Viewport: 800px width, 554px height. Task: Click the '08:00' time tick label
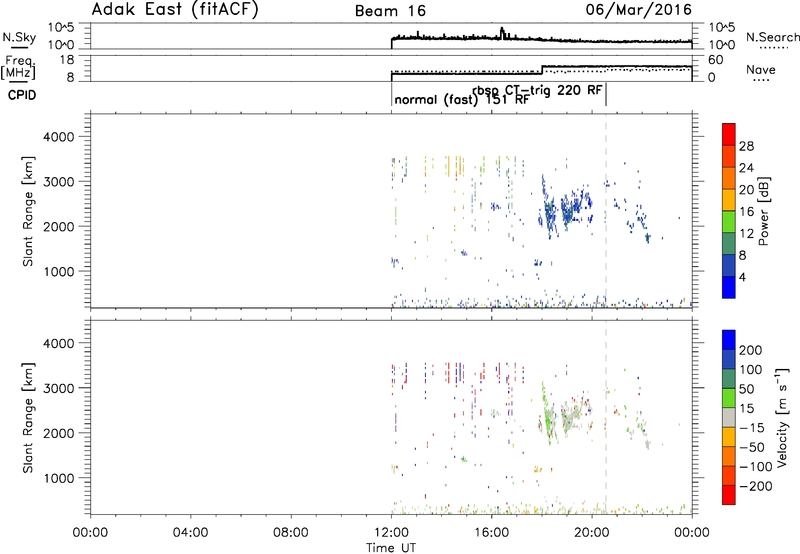click(291, 533)
